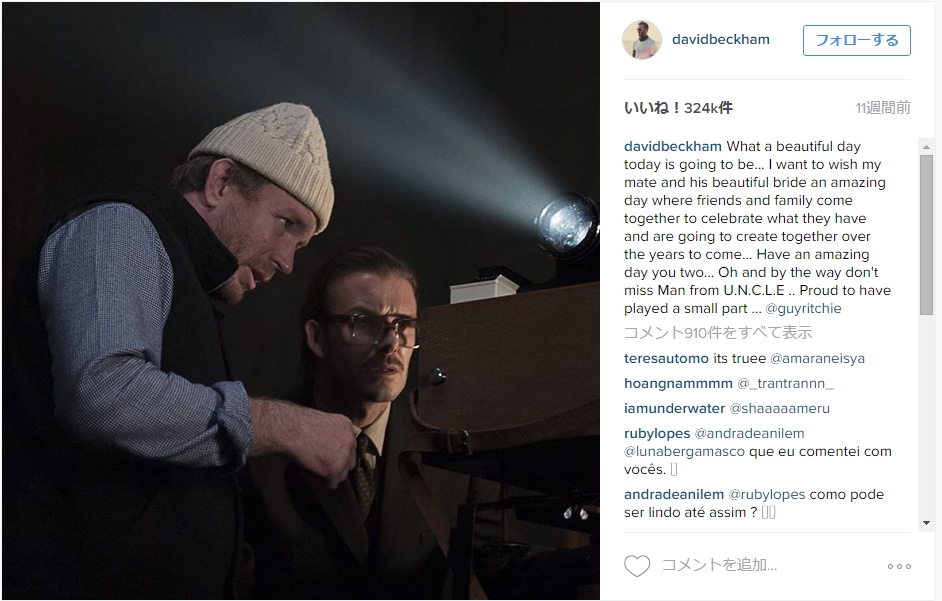The width and height of the screenshot is (942, 601).
Task: View the いいね 324k likes count
Action: click(x=678, y=108)
